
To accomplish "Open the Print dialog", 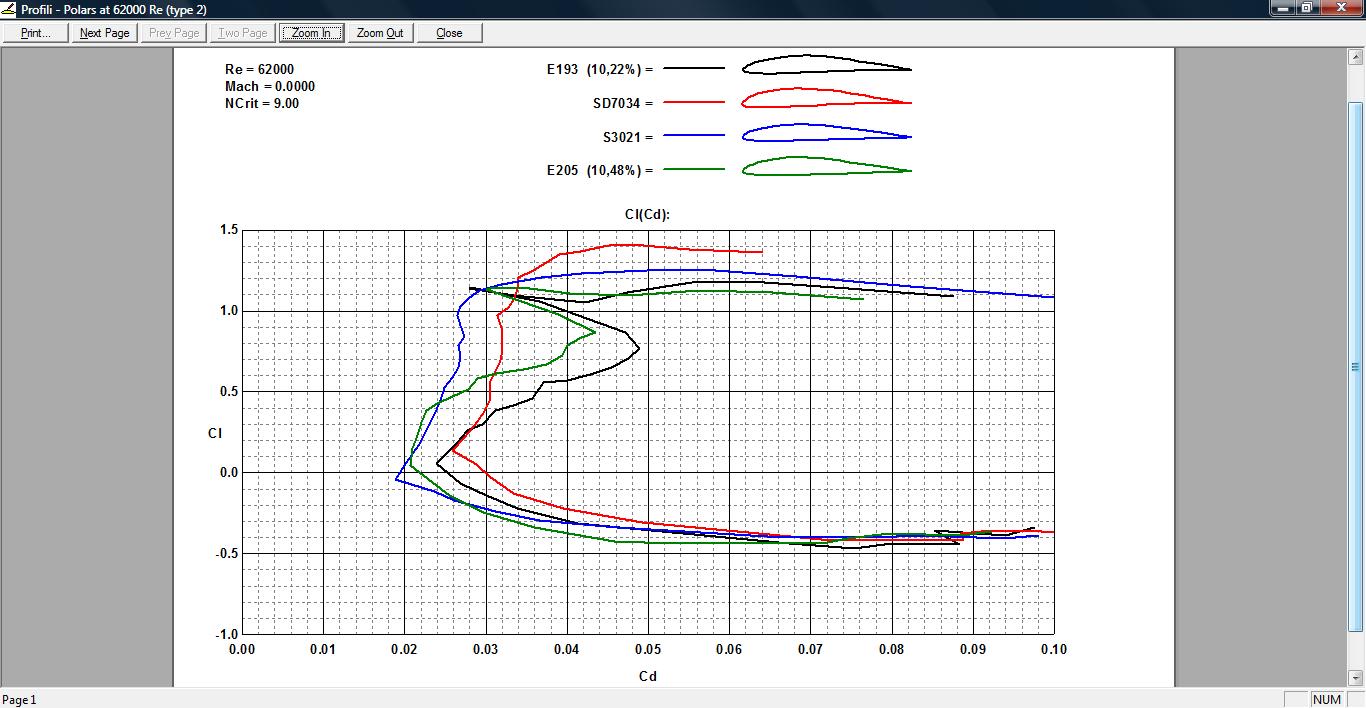I will tap(36, 33).
